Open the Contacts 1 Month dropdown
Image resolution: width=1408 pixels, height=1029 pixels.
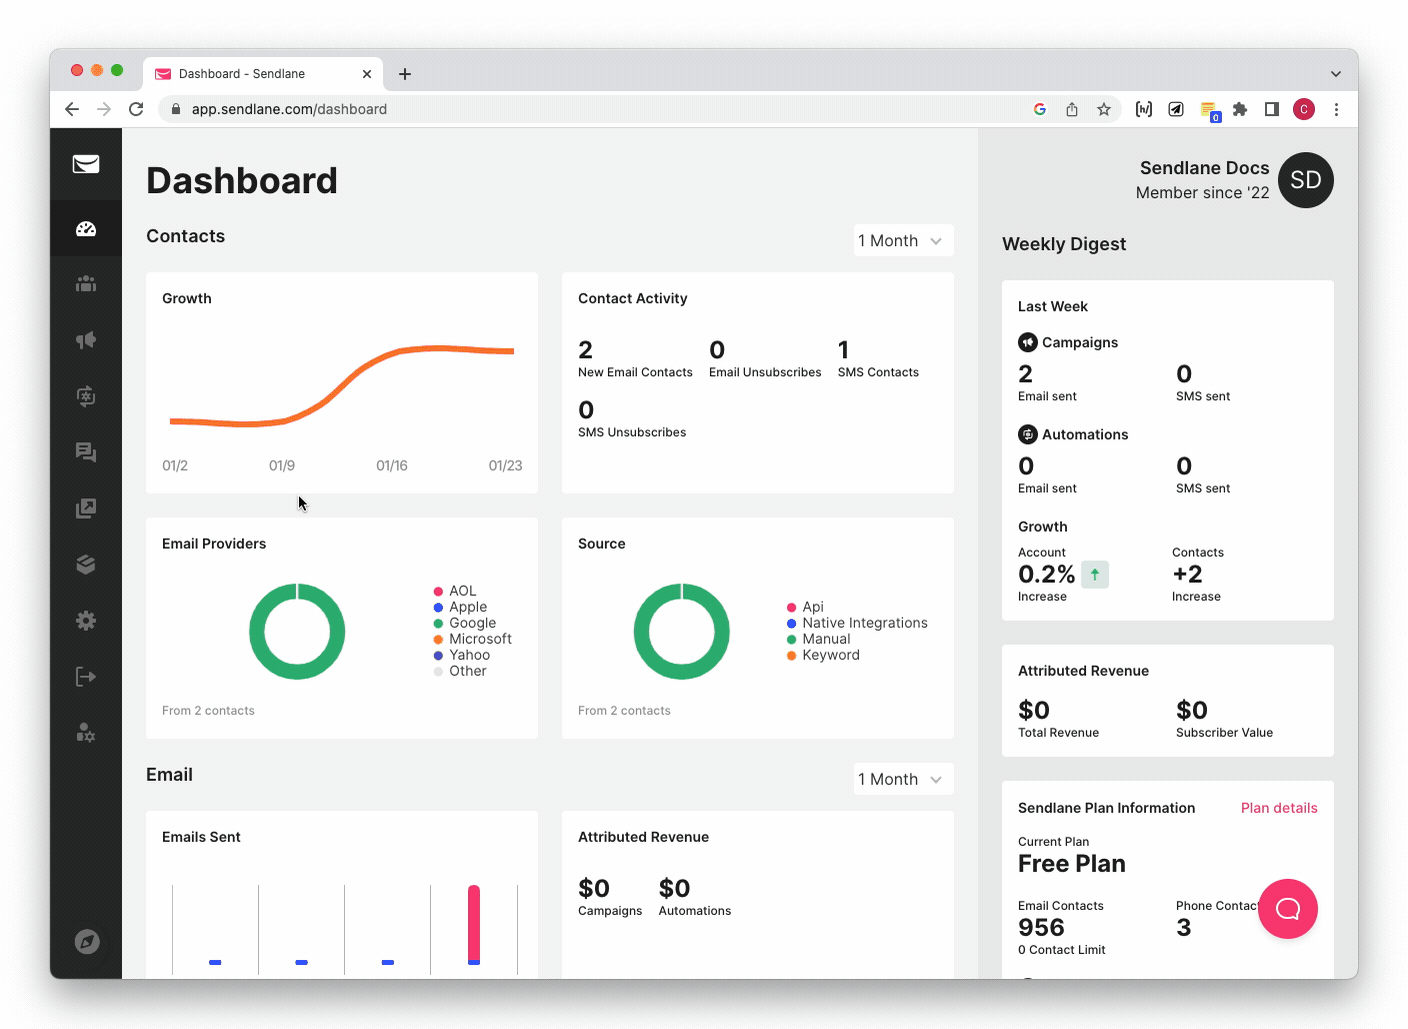(903, 241)
